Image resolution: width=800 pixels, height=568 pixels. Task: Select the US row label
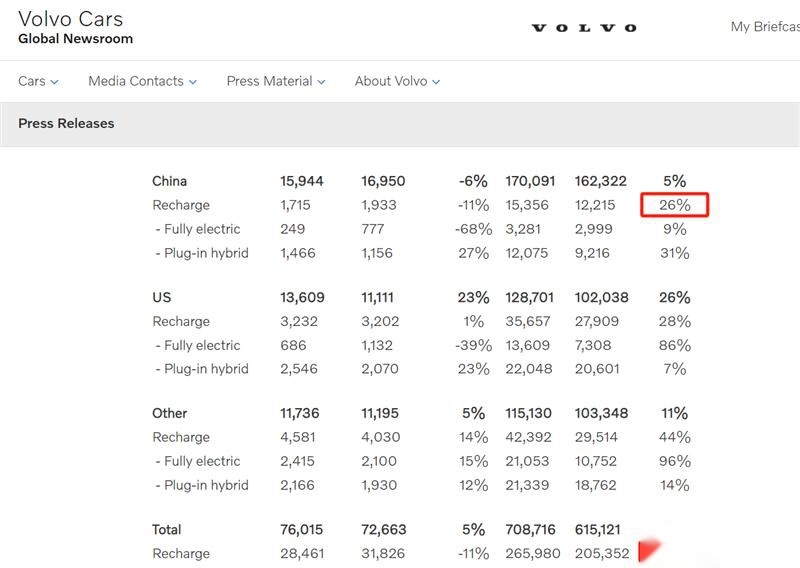point(162,298)
